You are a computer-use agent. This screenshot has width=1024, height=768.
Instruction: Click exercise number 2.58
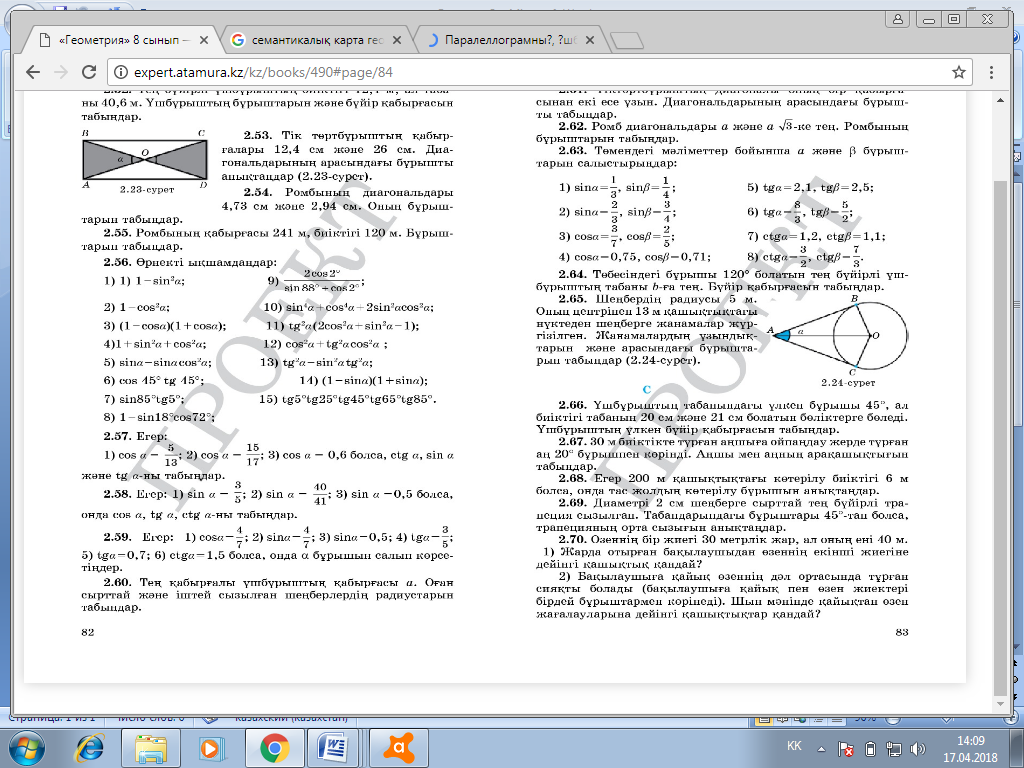pyautogui.click(x=117, y=494)
